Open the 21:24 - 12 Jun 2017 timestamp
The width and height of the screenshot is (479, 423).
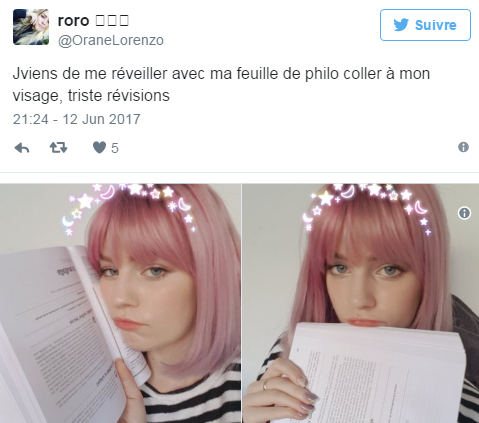click(77, 119)
